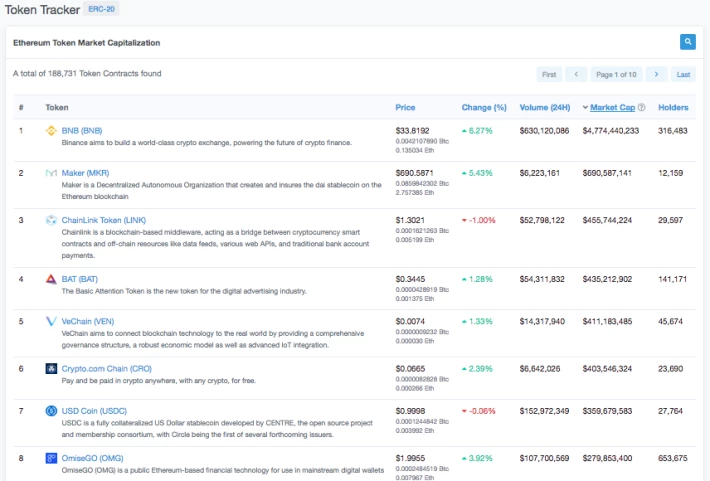The image size is (710, 481).
Task: Click the USD Coin logo icon
Action: [x=51, y=411]
